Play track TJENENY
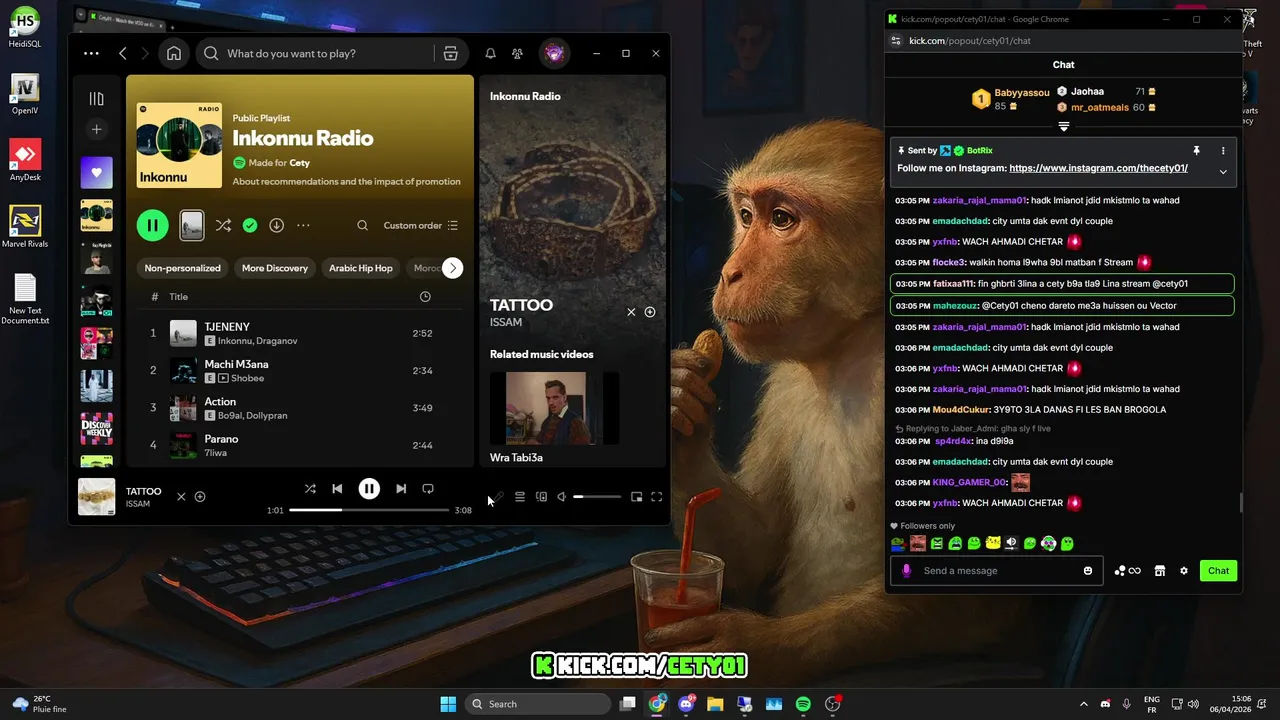This screenshot has height=720, width=1280. (300, 333)
